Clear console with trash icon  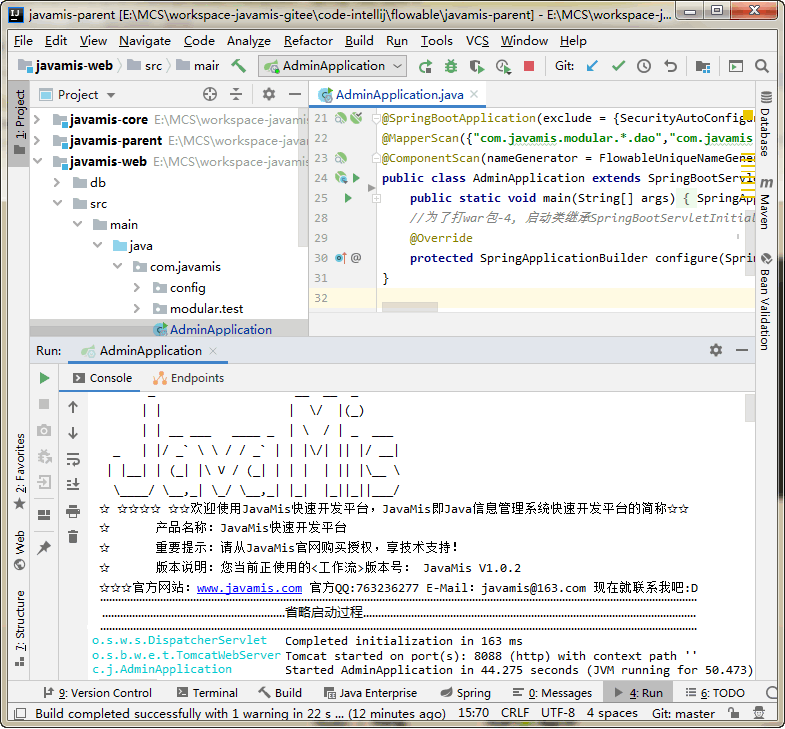point(73,537)
